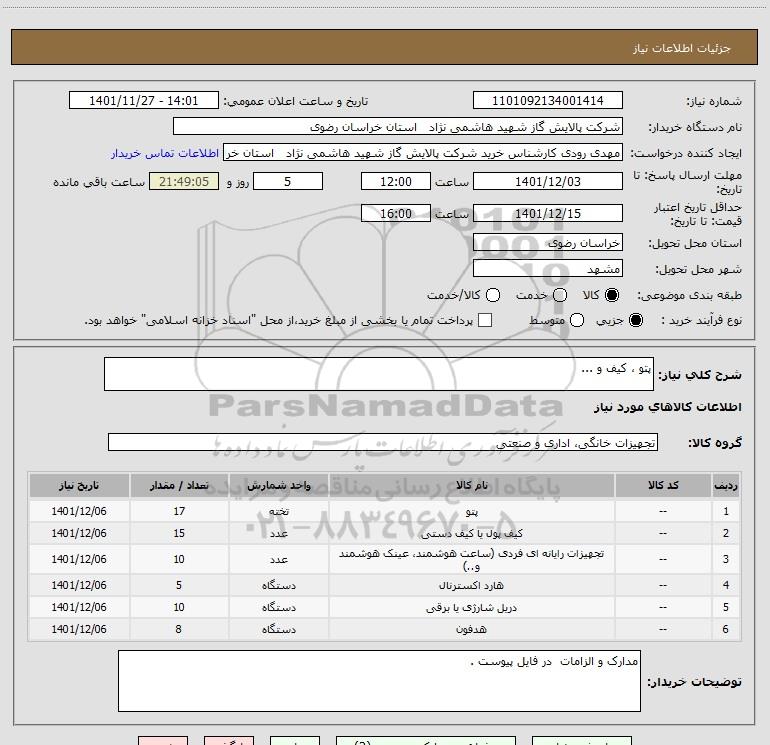Click the price validity time 16:00
The width and height of the screenshot is (770, 745).
[x=396, y=213]
